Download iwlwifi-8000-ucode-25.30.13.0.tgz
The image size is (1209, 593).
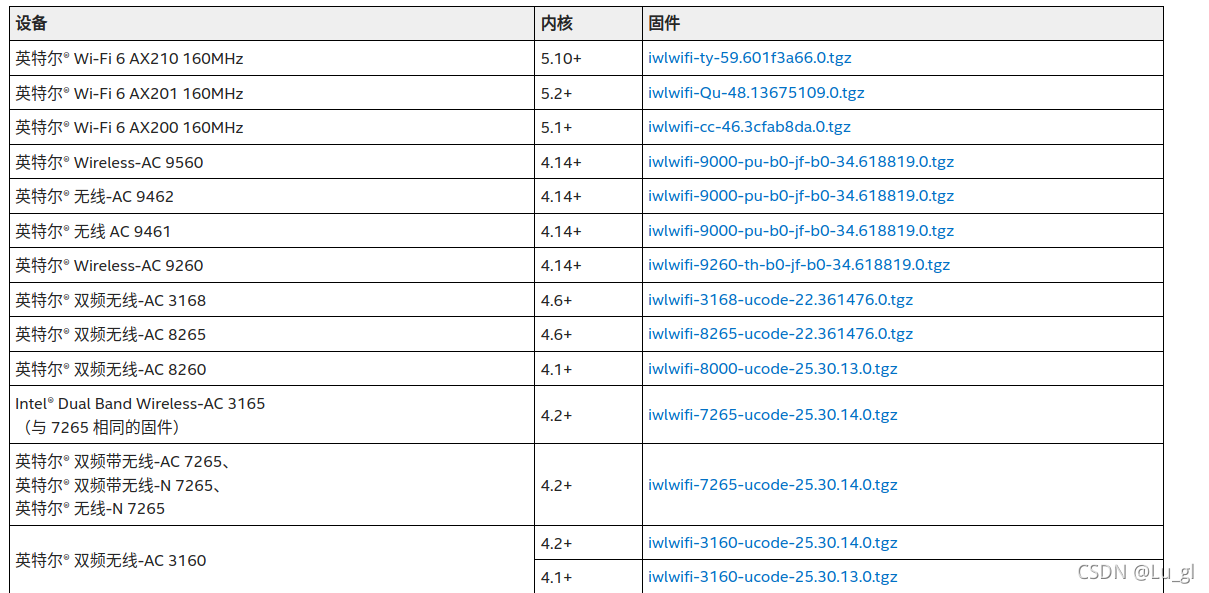click(x=773, y=369)
